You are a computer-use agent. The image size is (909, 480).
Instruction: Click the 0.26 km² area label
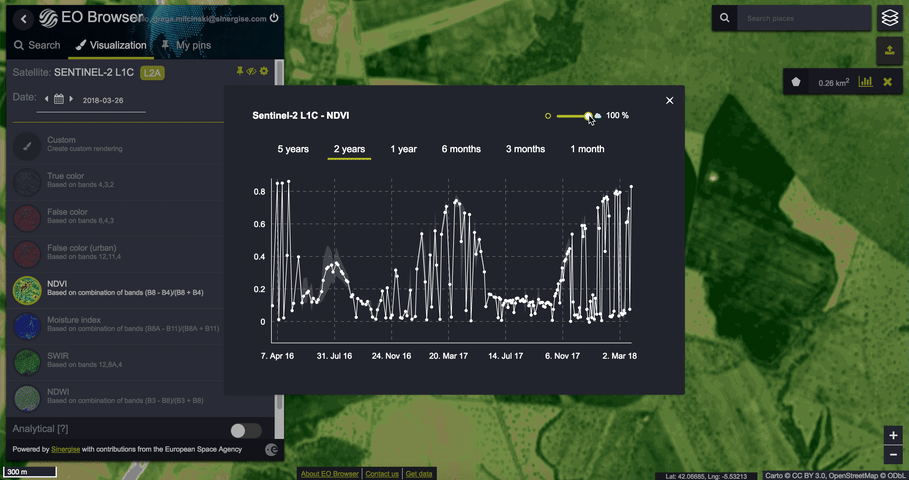coord(834,83)
